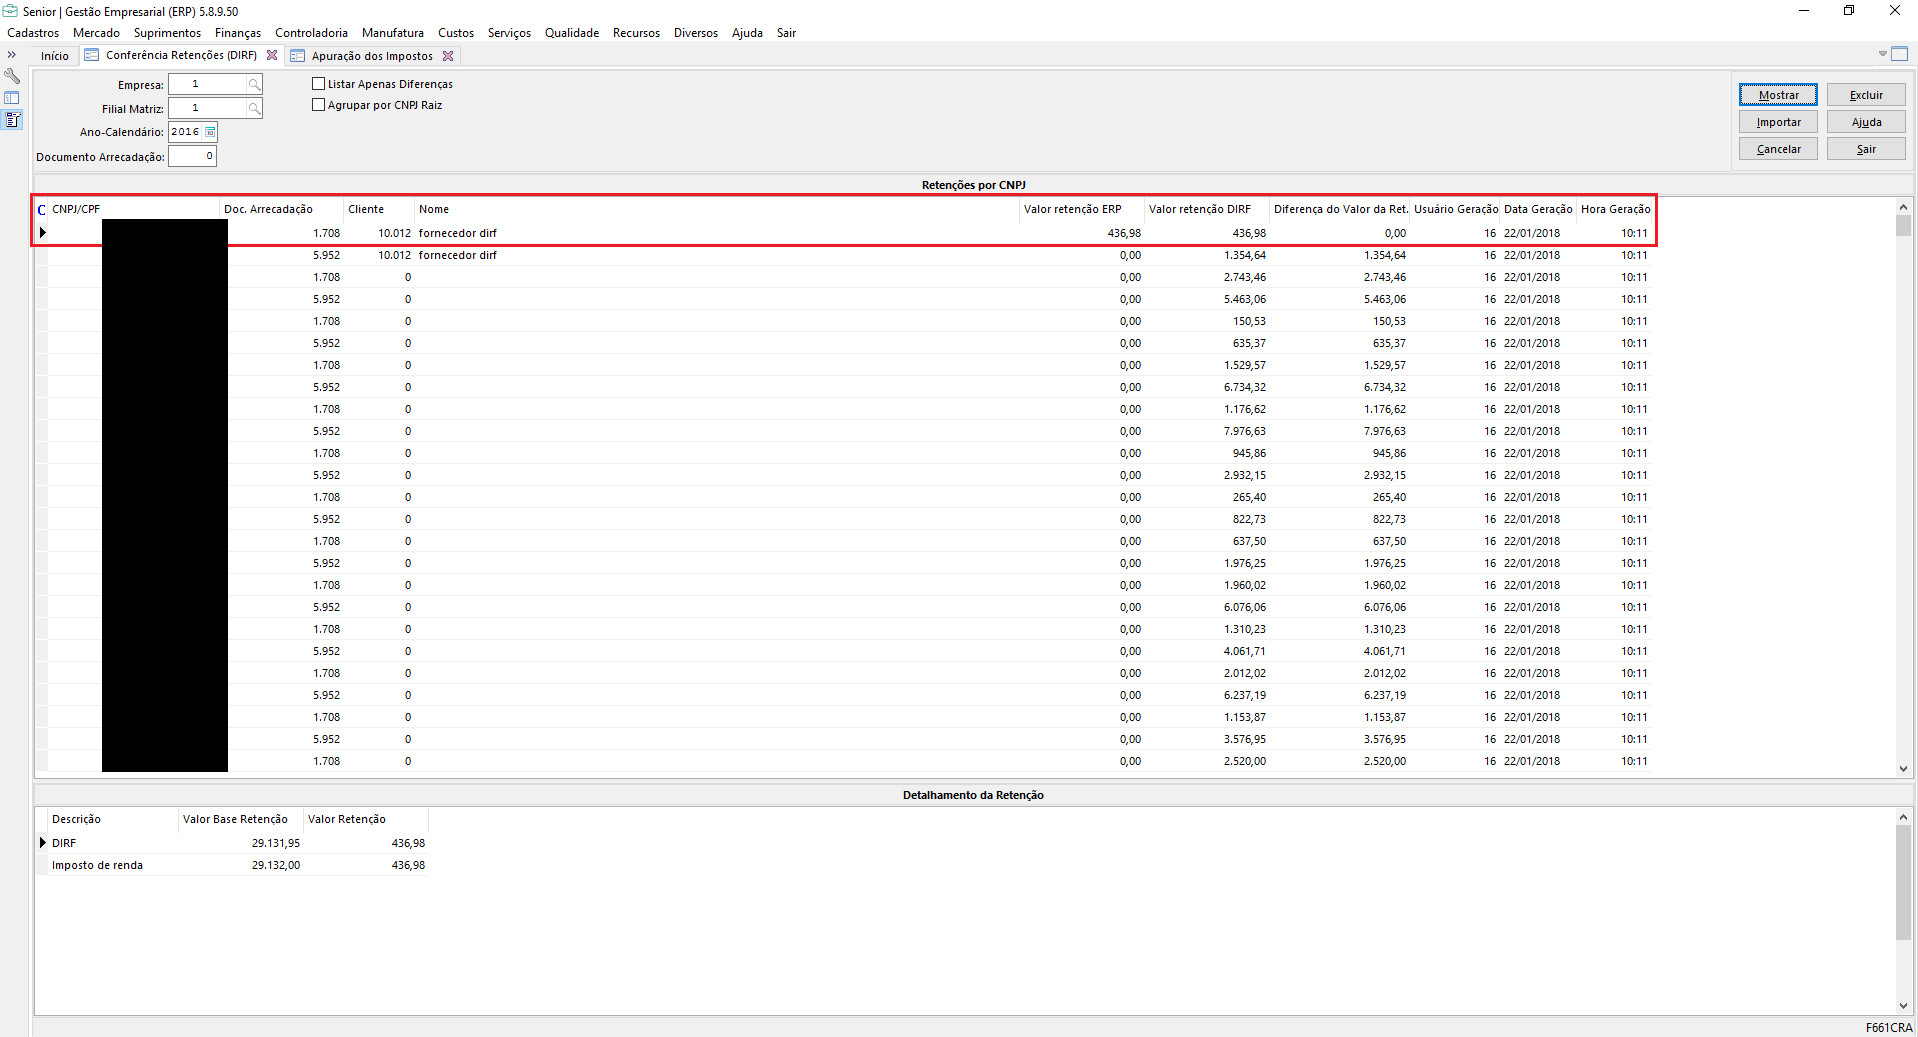Close the Apuração dos Impostos tab
Screen dimensions: 1918x1037
[x=448, y=56]
